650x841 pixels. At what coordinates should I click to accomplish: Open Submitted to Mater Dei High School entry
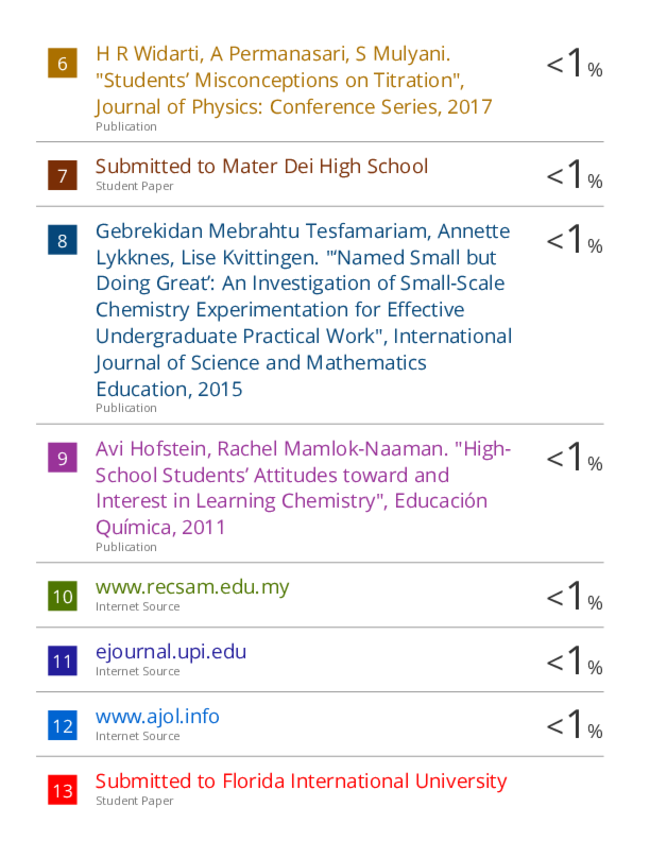262,166
